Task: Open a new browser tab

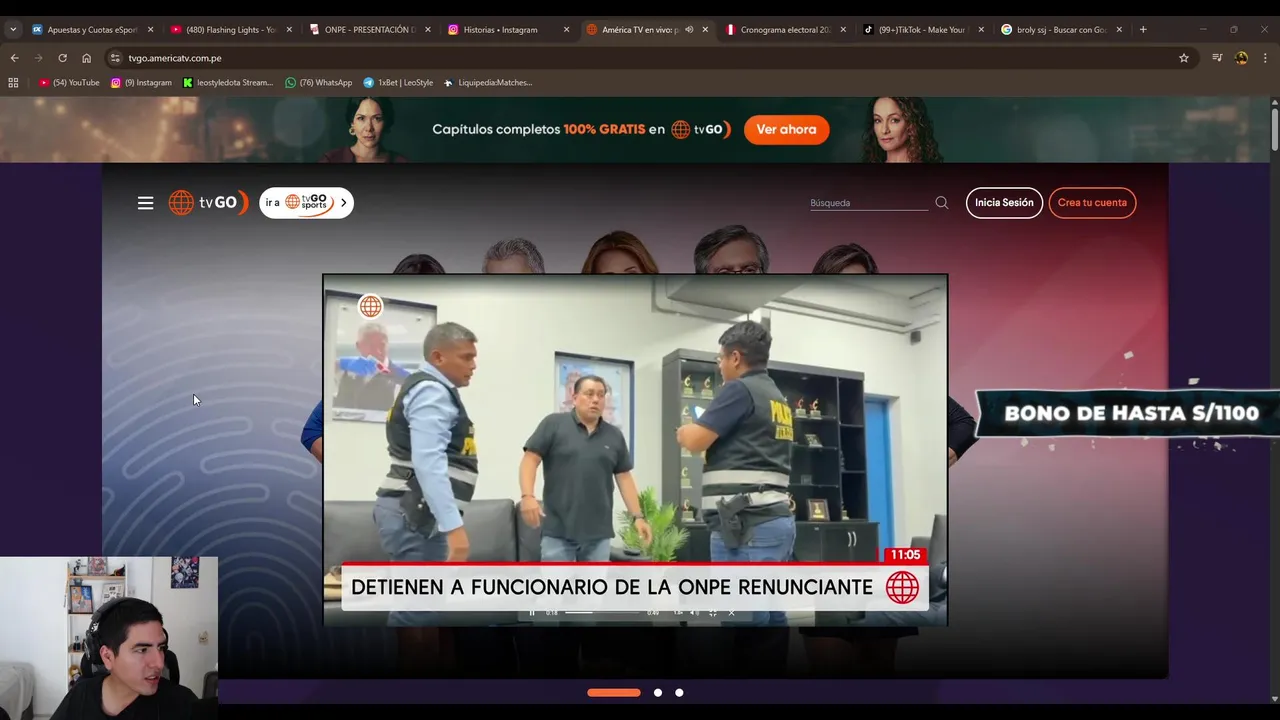Action: pyautogui.click(x=1143, y=30)
